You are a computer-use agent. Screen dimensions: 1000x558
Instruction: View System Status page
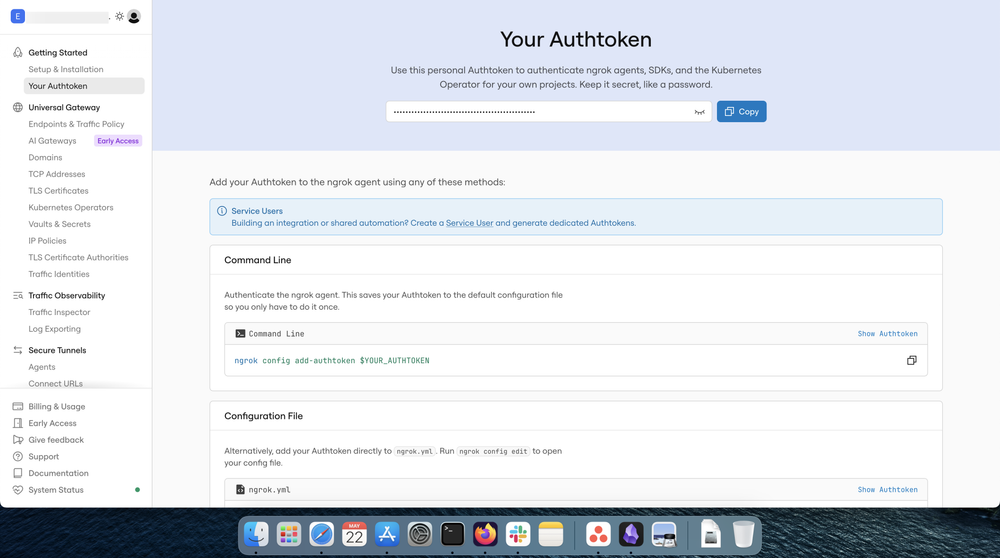point(55,490)
